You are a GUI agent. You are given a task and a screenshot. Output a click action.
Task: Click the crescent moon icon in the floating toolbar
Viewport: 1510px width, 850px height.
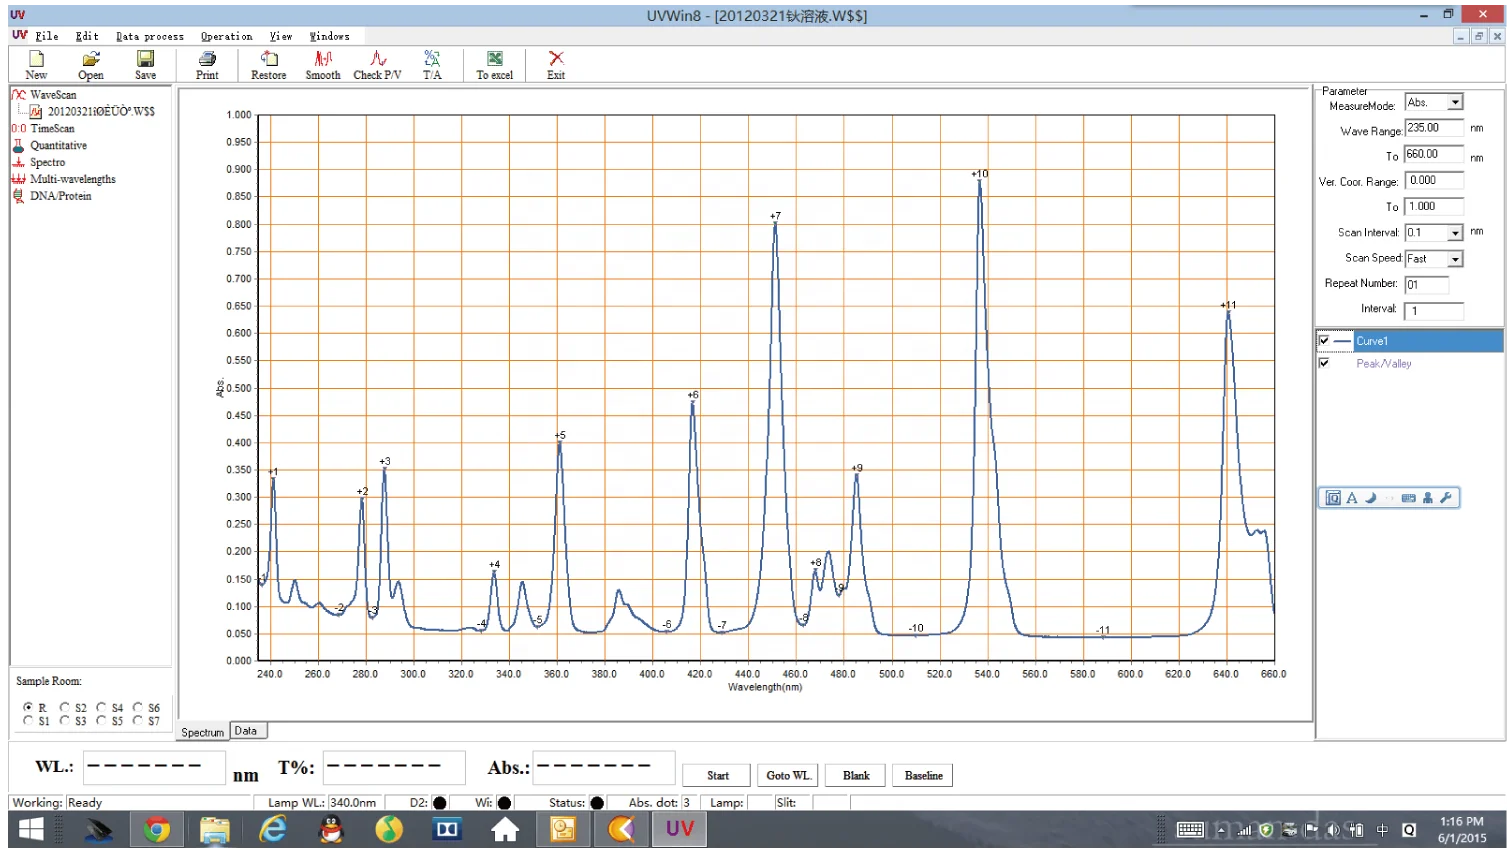point(1371,498)
